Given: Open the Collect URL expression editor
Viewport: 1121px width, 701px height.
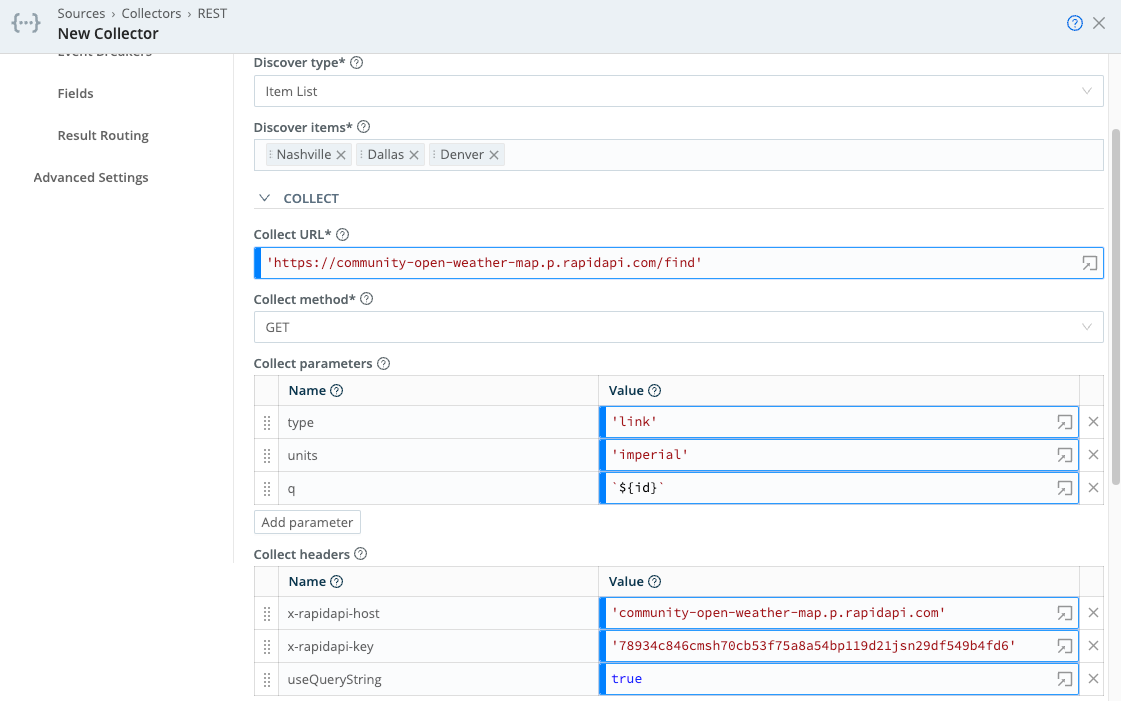Looking at the screenshot, I should tap(1087, 262).
